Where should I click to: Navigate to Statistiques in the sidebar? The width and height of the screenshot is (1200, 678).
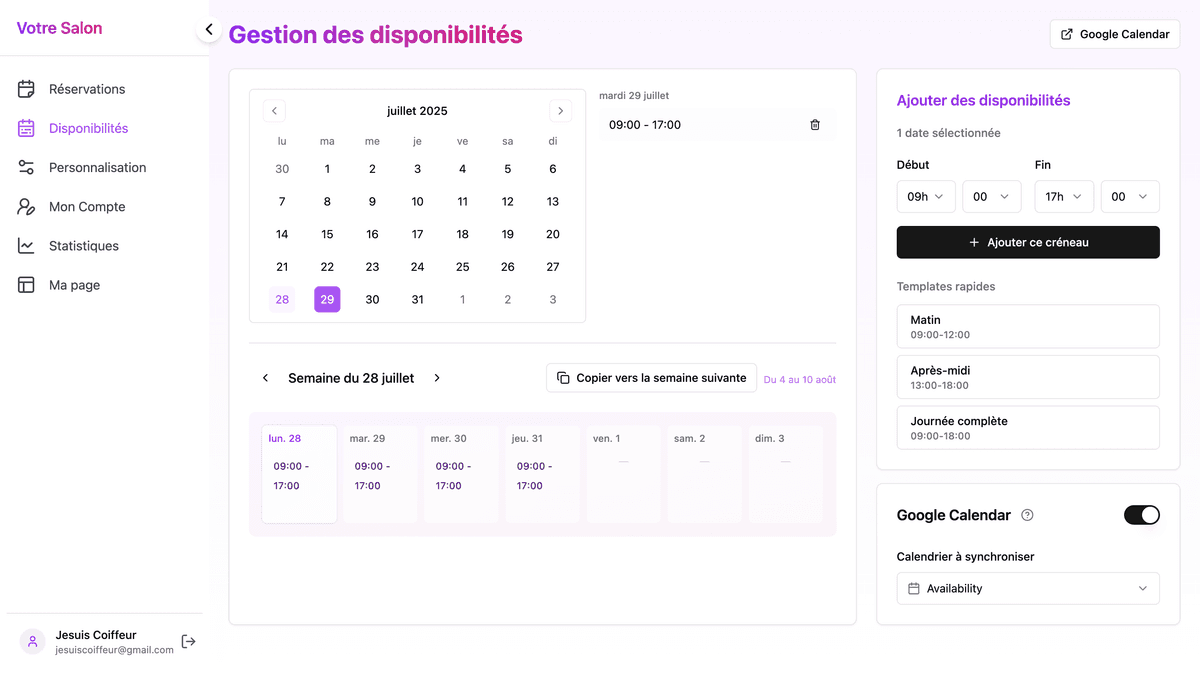point(84,246)
